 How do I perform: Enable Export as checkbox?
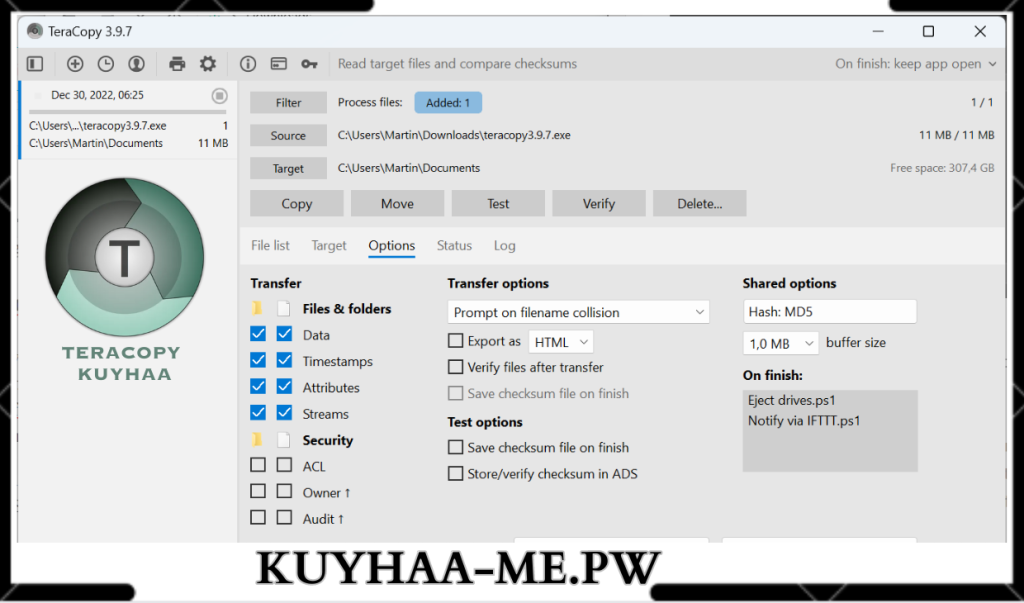455,341
